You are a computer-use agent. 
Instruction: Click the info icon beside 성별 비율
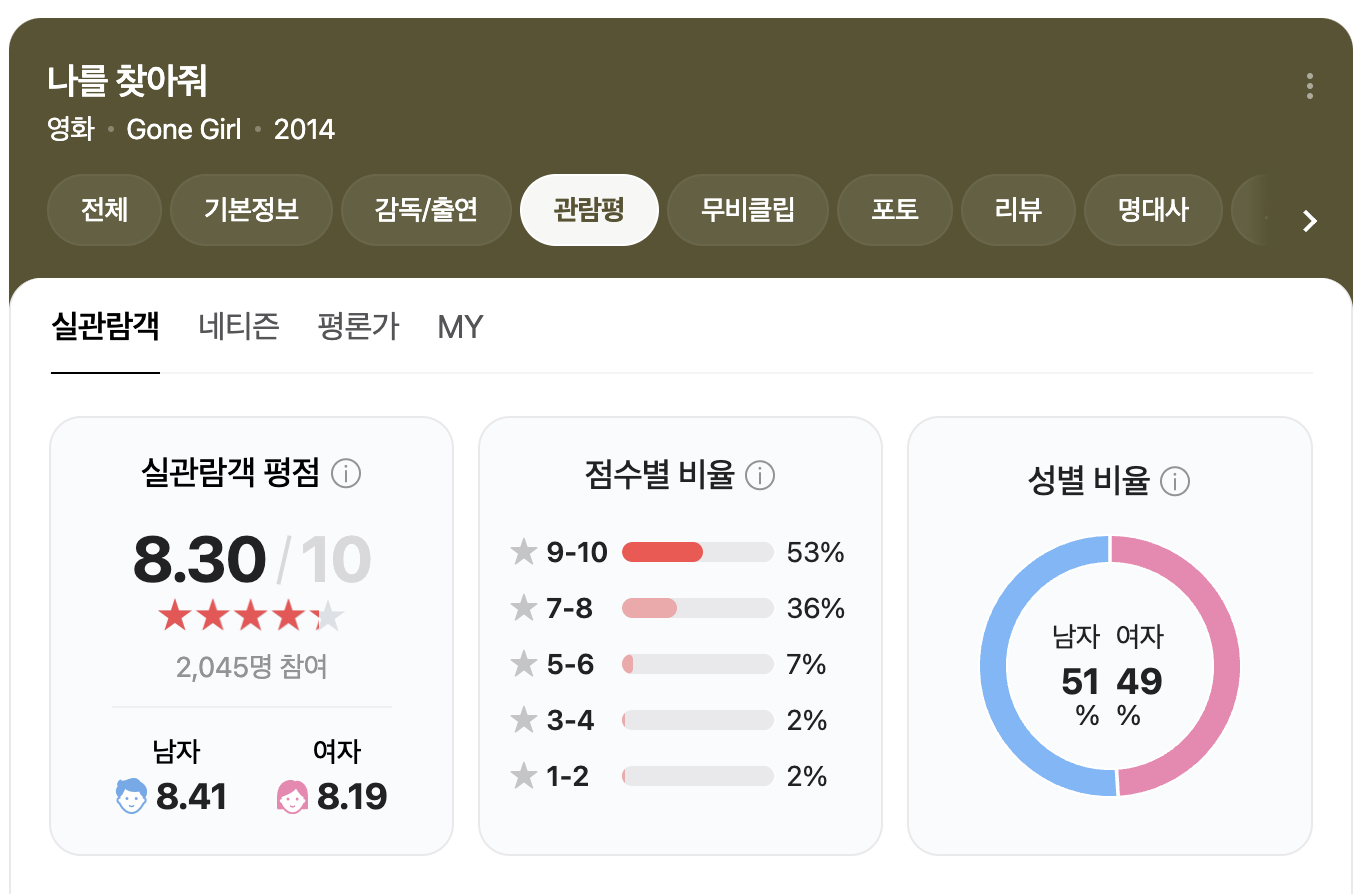tap(1176, 481)
